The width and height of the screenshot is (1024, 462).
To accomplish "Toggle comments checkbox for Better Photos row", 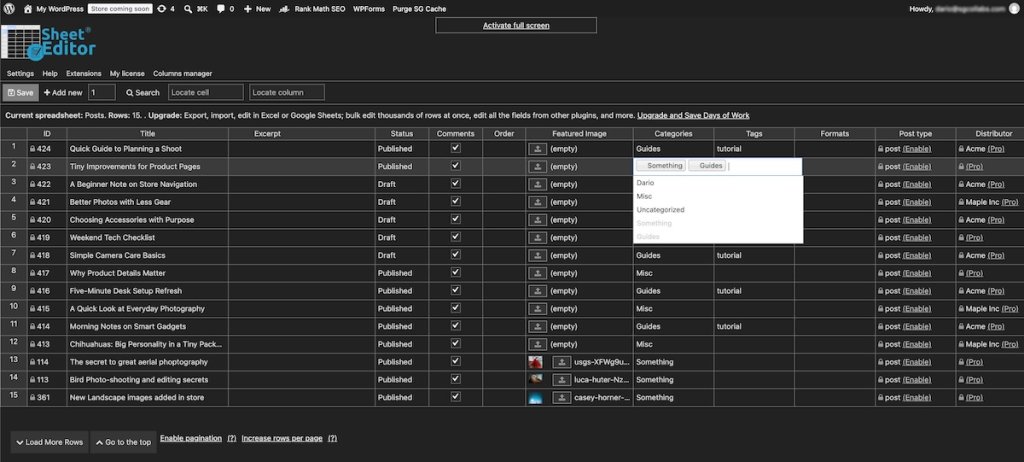I will click(x=456, y=201).
